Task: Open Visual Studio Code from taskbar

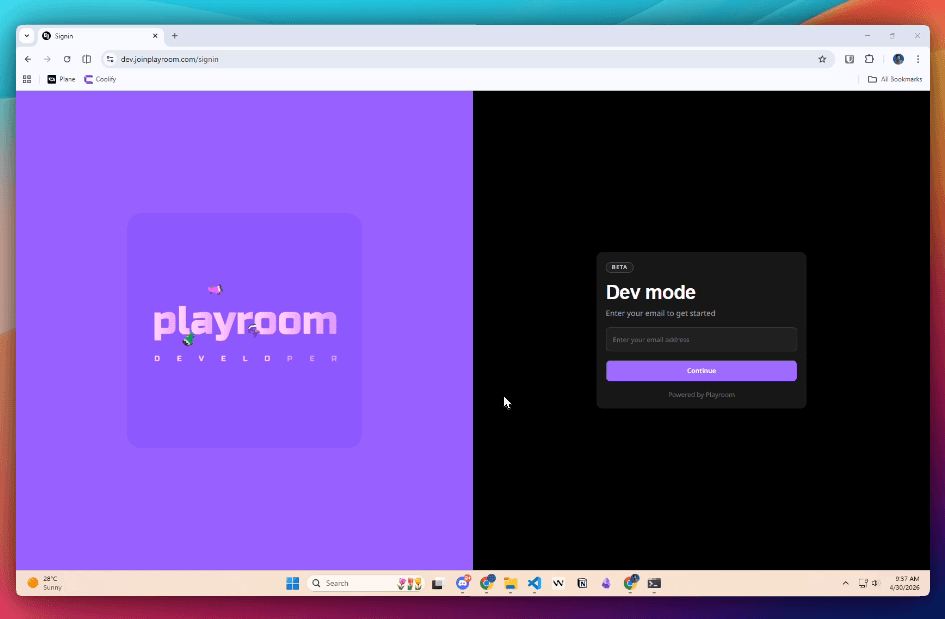Action: tap(535, 583)
